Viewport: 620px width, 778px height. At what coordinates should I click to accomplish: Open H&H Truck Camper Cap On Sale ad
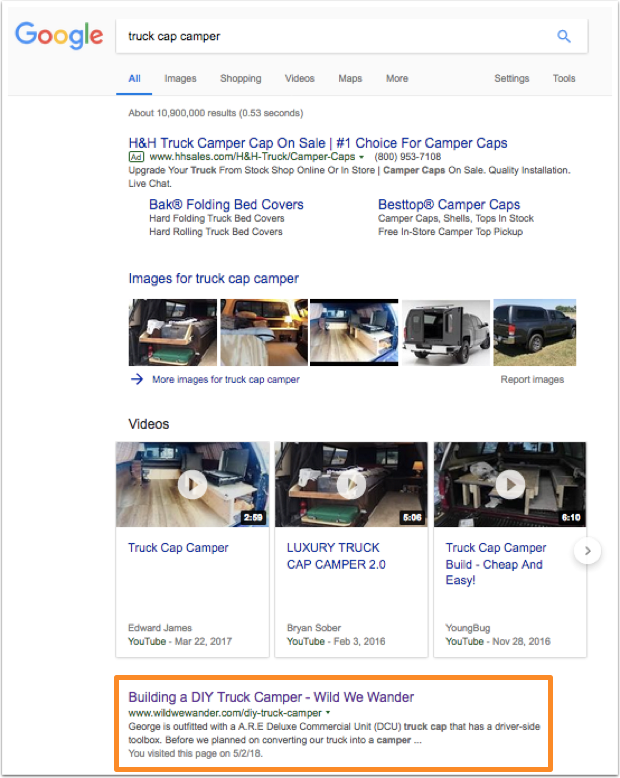pos(318,143)
